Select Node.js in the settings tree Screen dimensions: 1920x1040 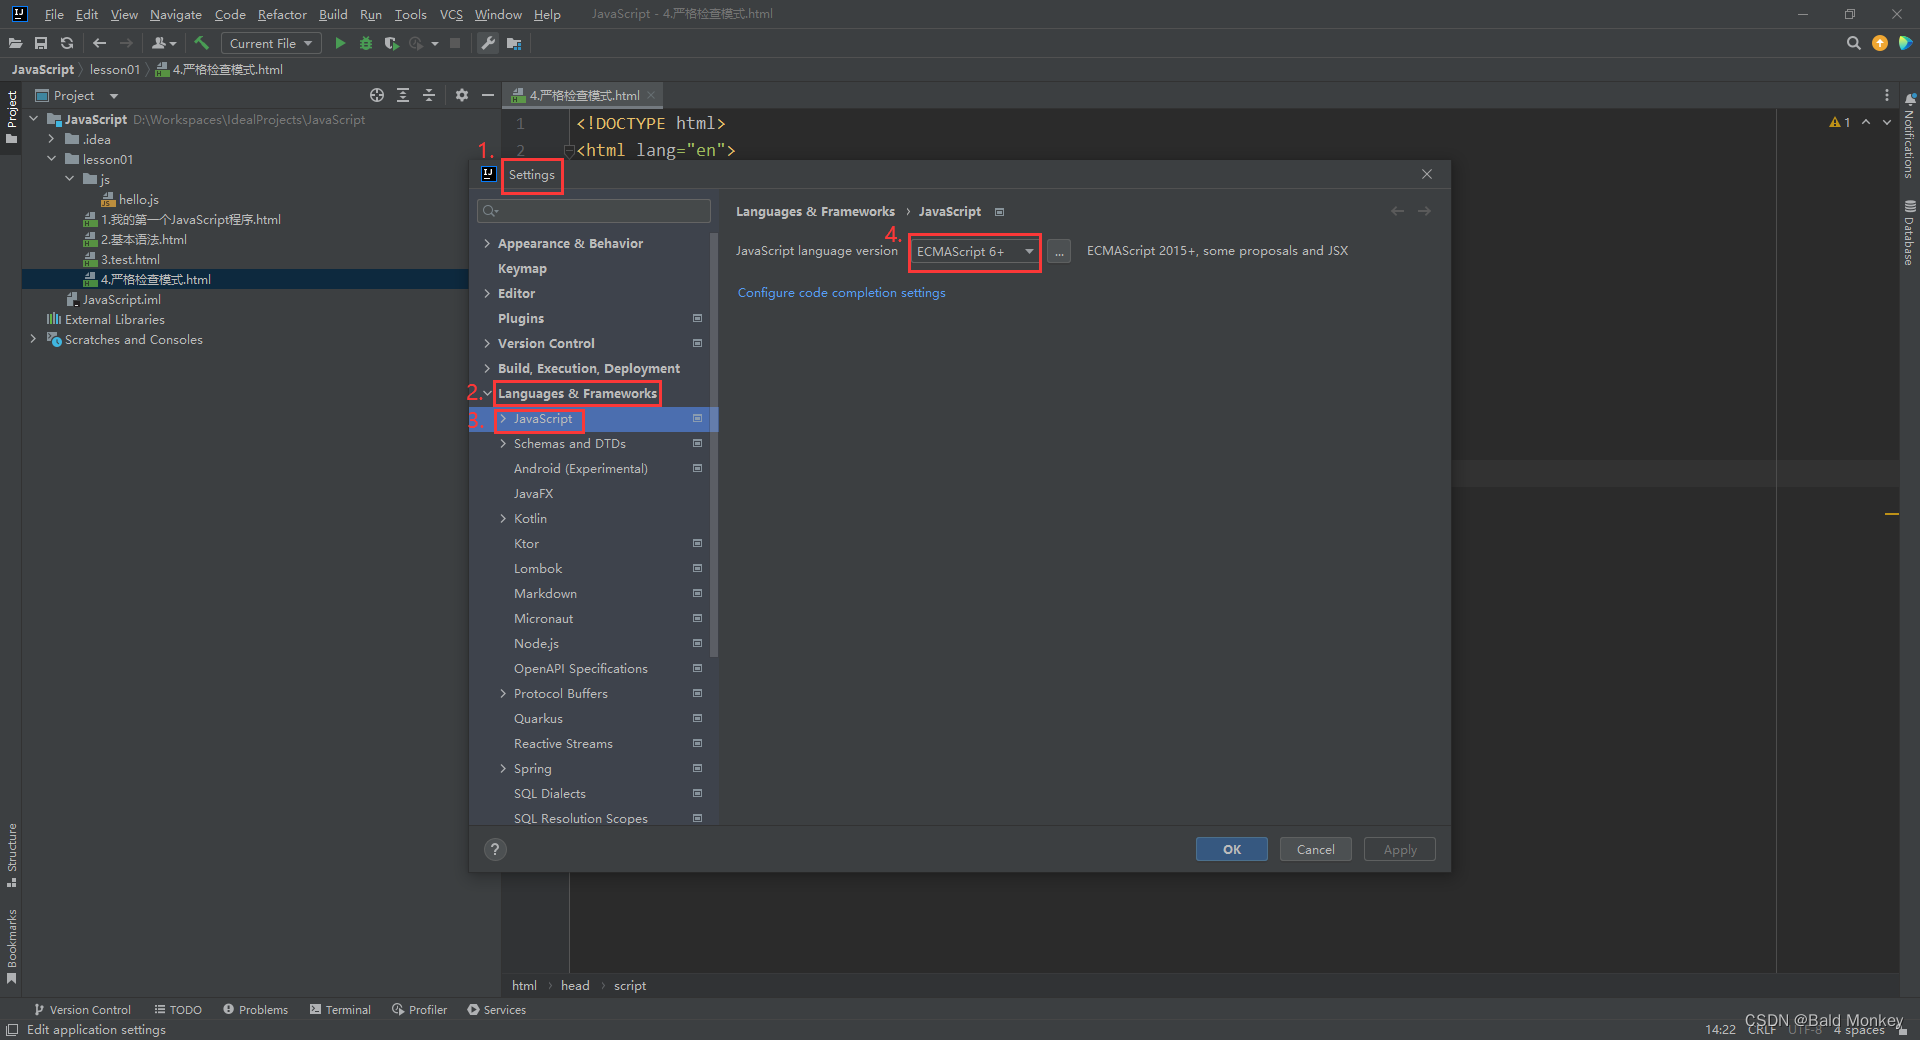pos(536,644)
